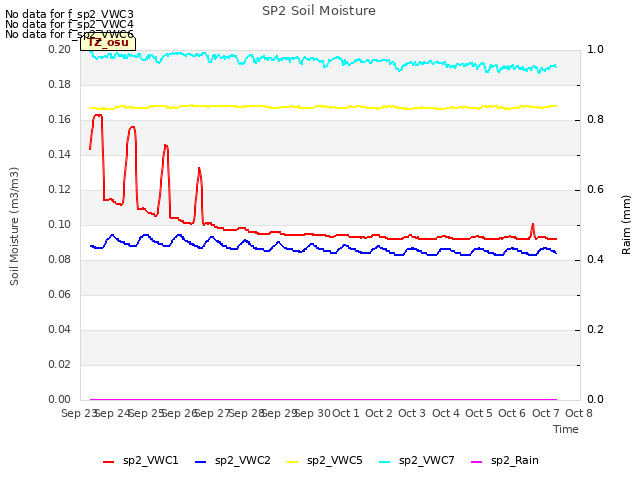Click the magenta sp2_Rain legend swatch

click(477, 462)
